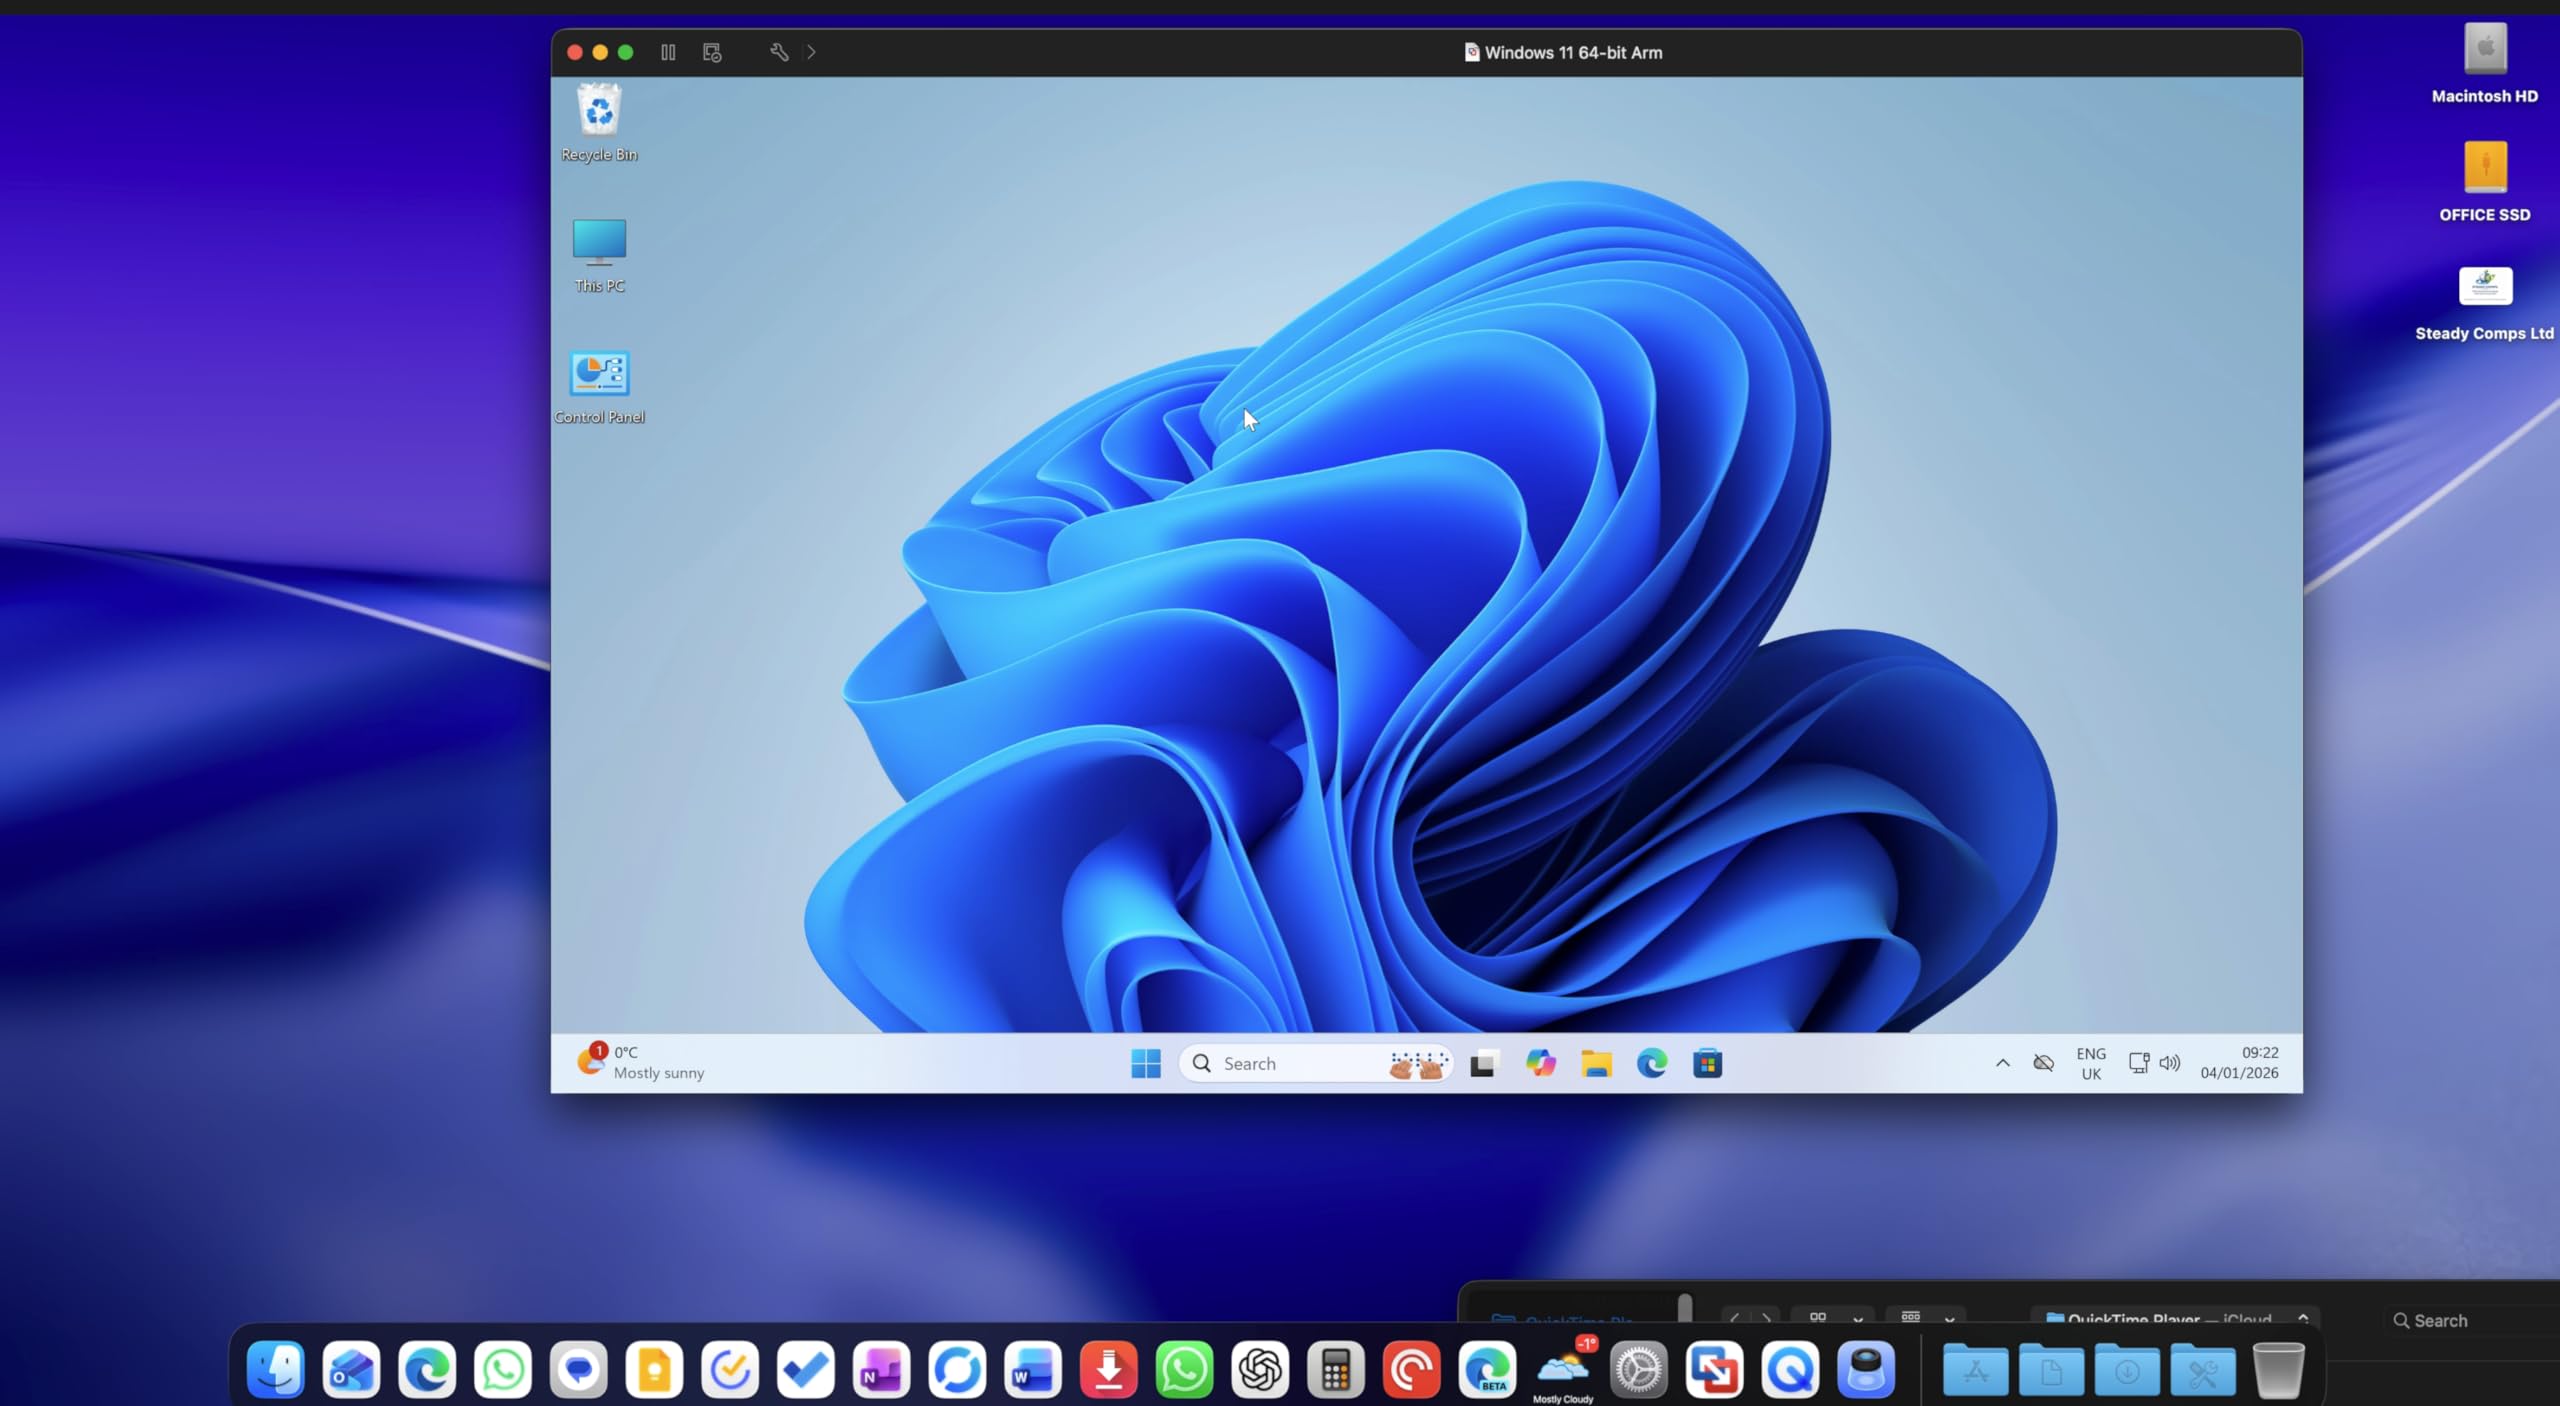Image resolution: width=2560 pixels, height=1406 pixels.
Task: Click the volume speaker tray icon
Action: point(2169,1063)
